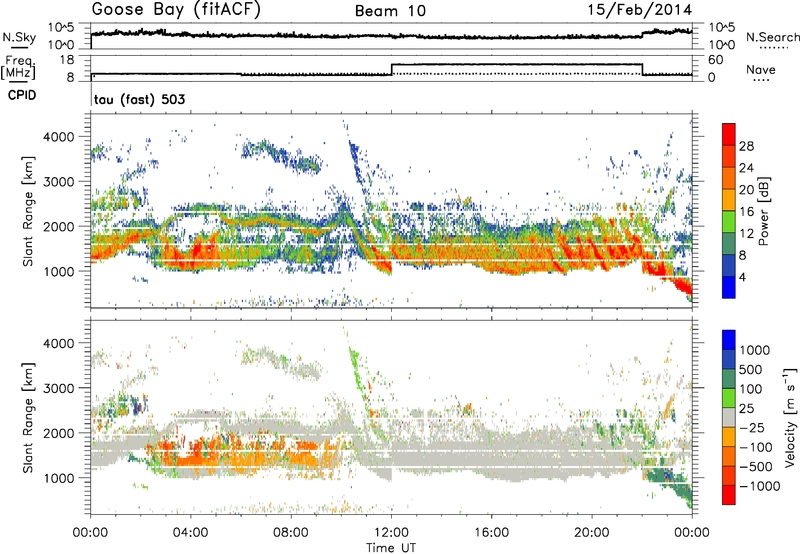
Task: Select the tau (fast) 503 text
Action: pyautogui.click(x=139, y=99)
